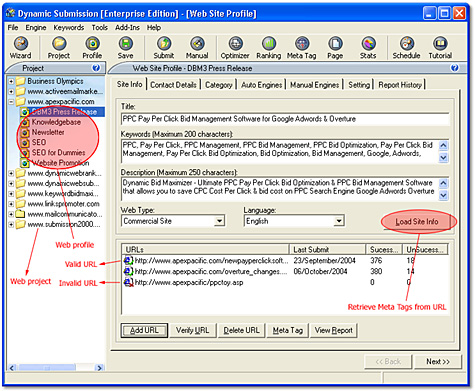Click the Meta Tag button below URLs
Screen dimensions: 475x391
coord(288,330)
